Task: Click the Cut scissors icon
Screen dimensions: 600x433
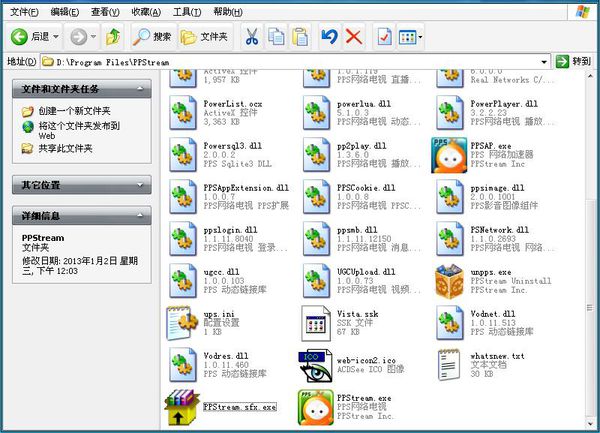Action: (252, 36)
